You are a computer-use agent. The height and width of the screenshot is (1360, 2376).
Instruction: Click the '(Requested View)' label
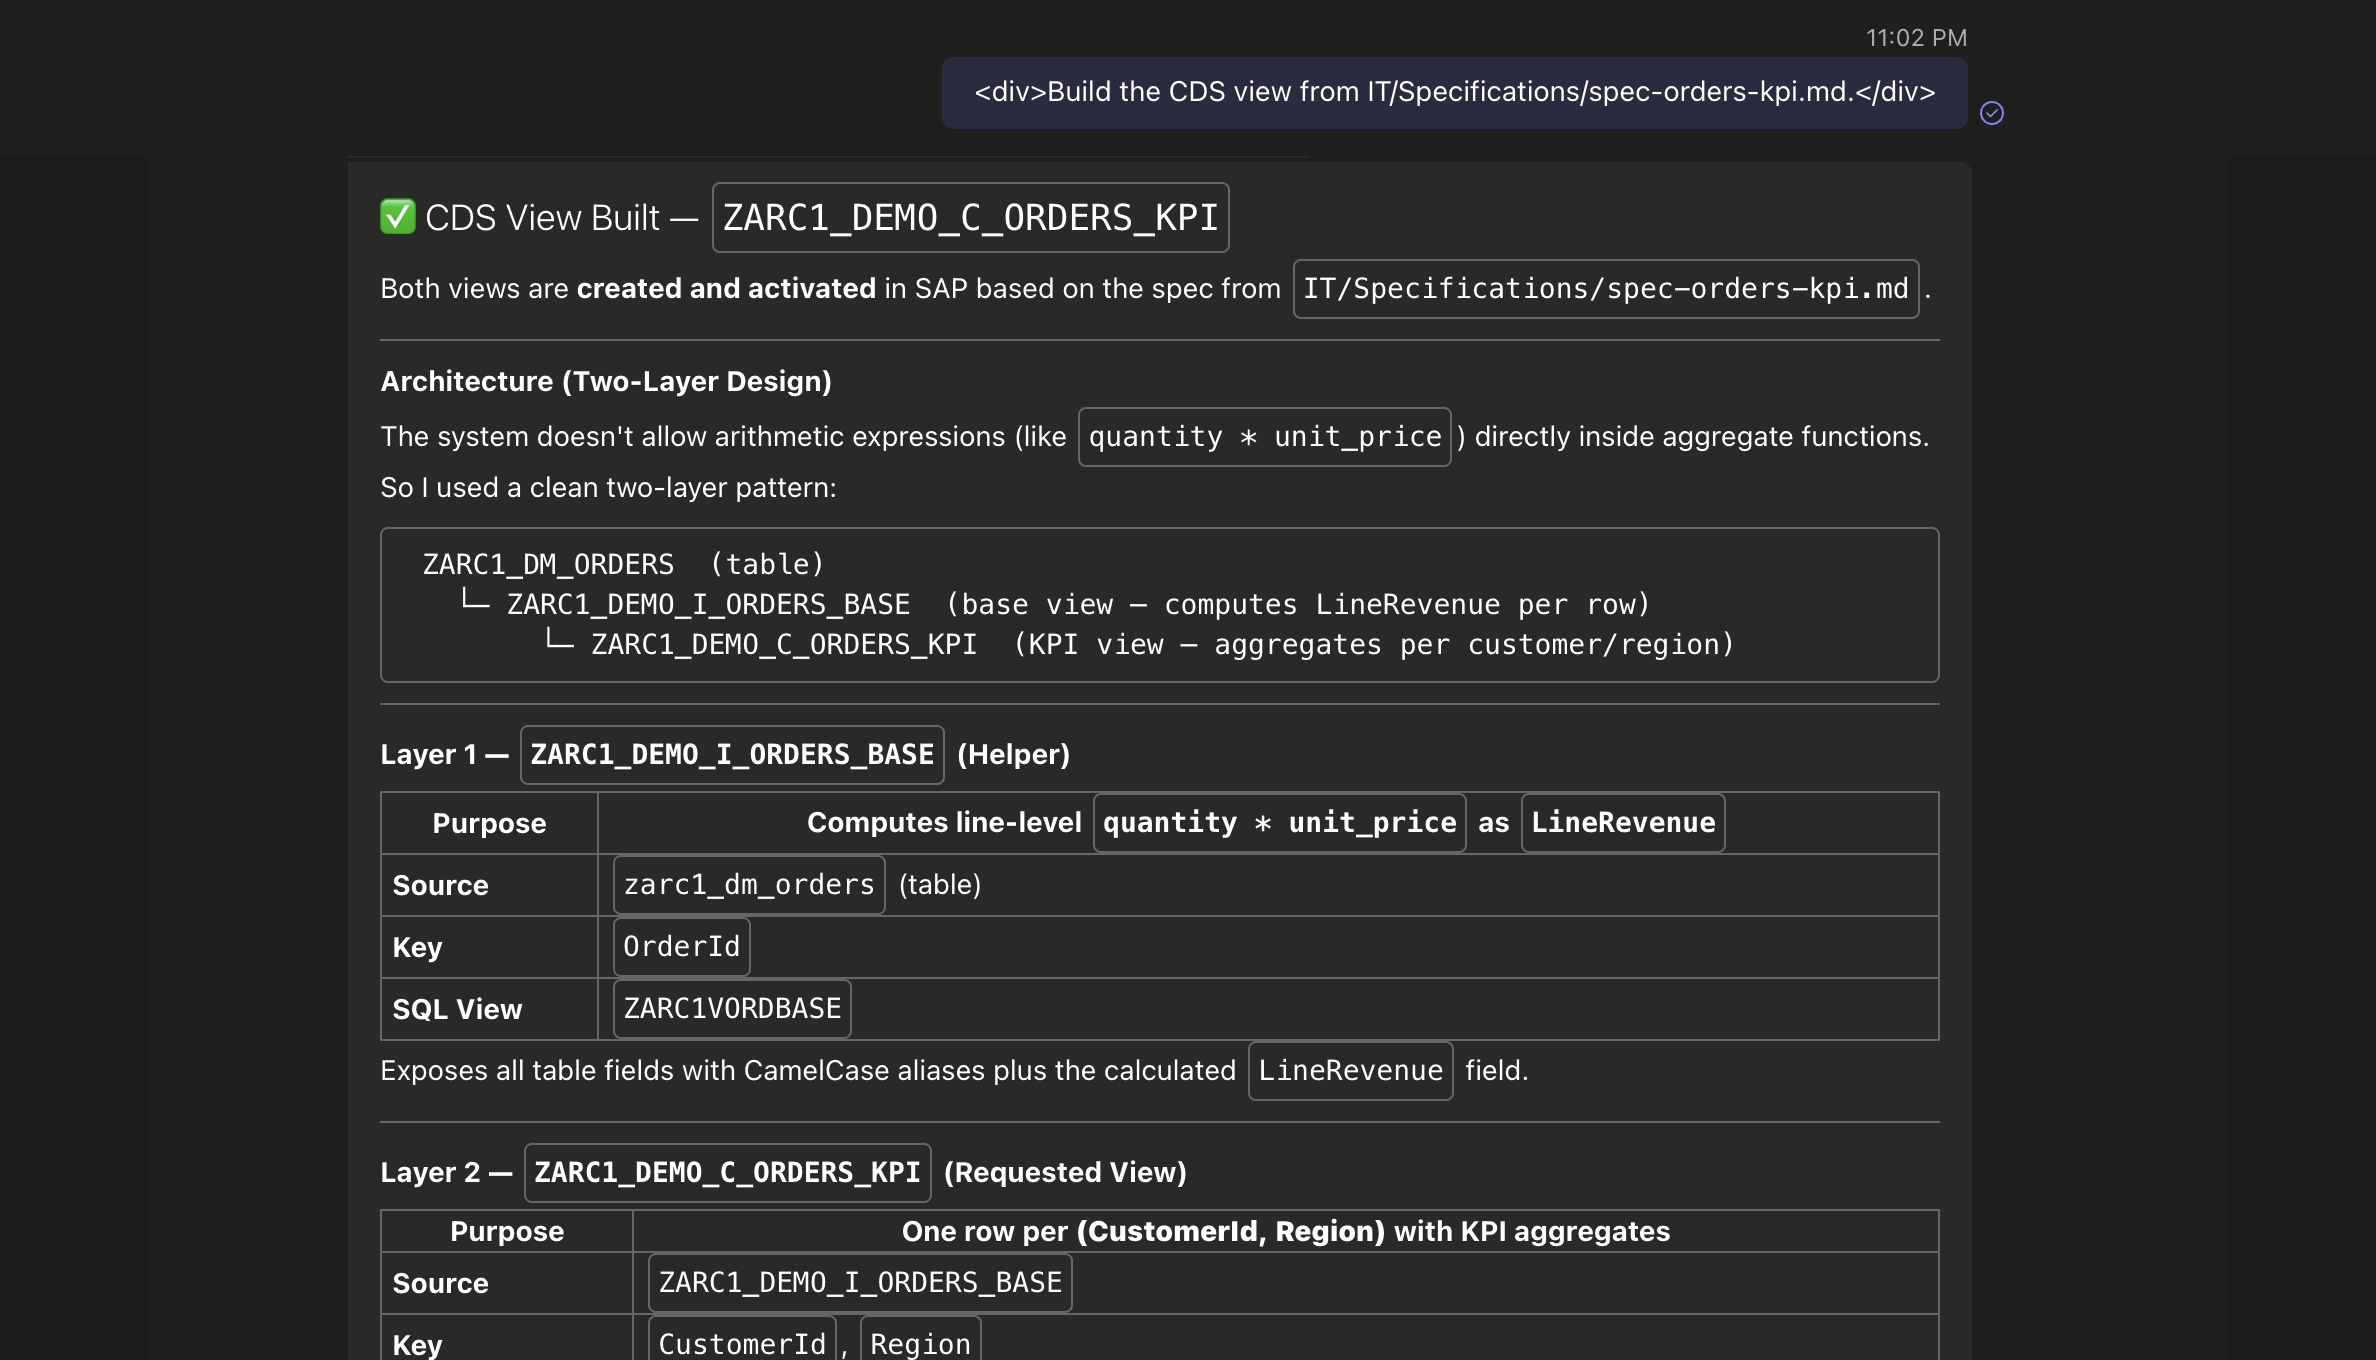pyautogui.click(x=1065, y=1172)
